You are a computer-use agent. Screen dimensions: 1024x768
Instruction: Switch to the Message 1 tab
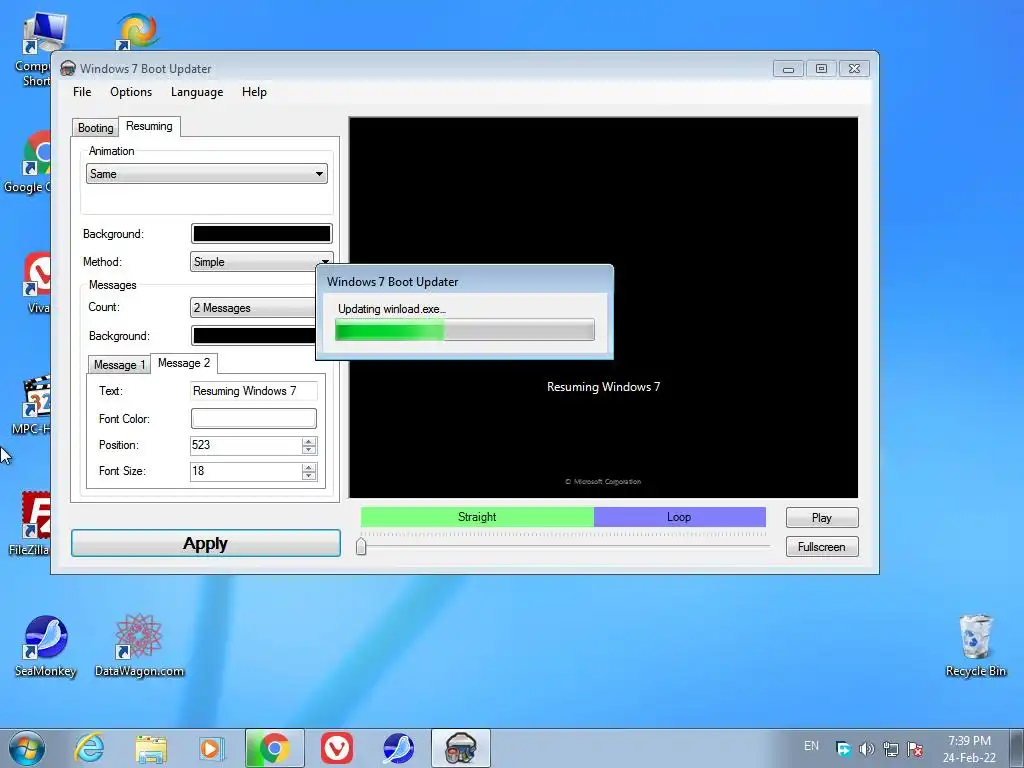coord(119,364)
